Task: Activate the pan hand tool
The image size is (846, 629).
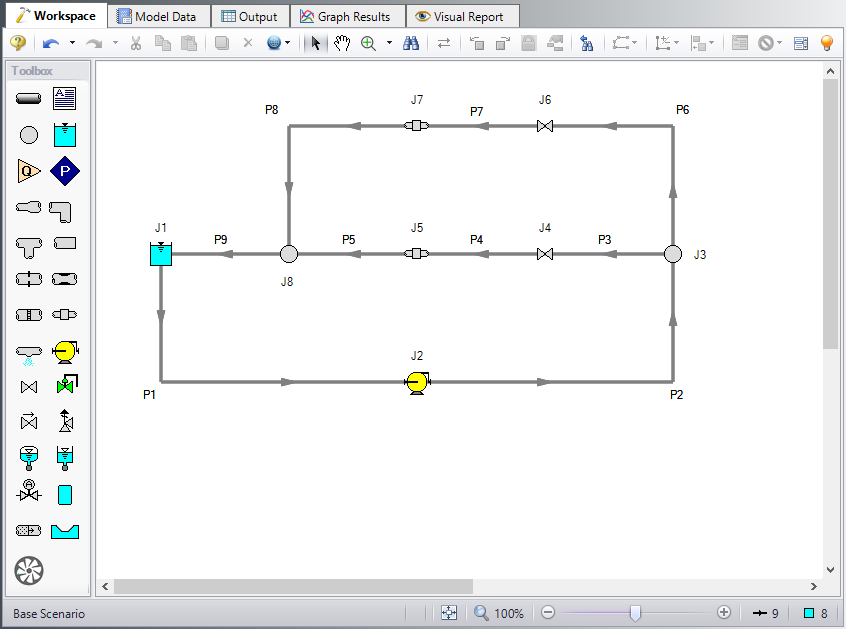Action: [342, 43]
